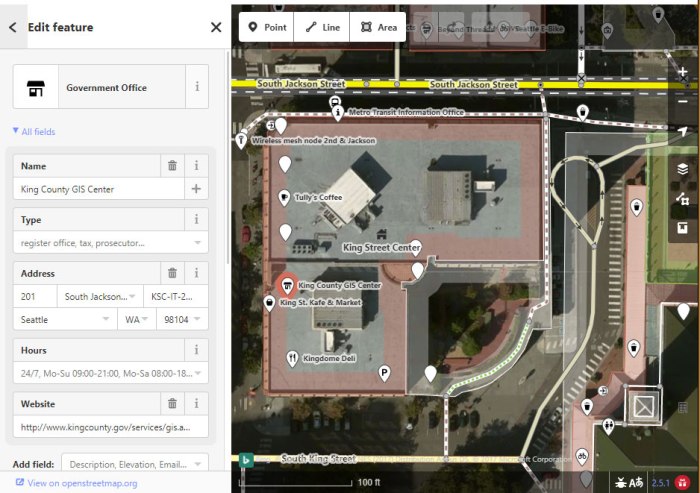Remove the Address field using trash icon
Image resolution: width=700 pixels, height=493 pixels.
(172, 273)
